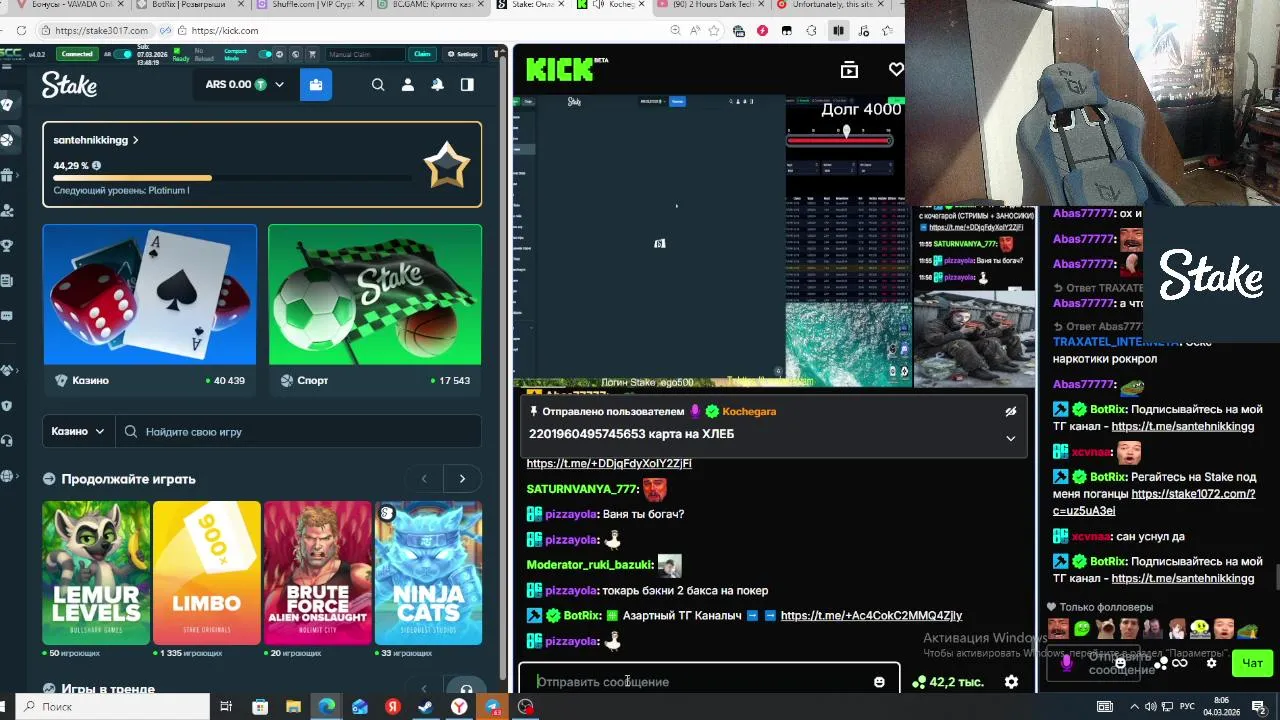
Task: Click the Долг 4000 red progress slider
Action: (x=840, y=140)
